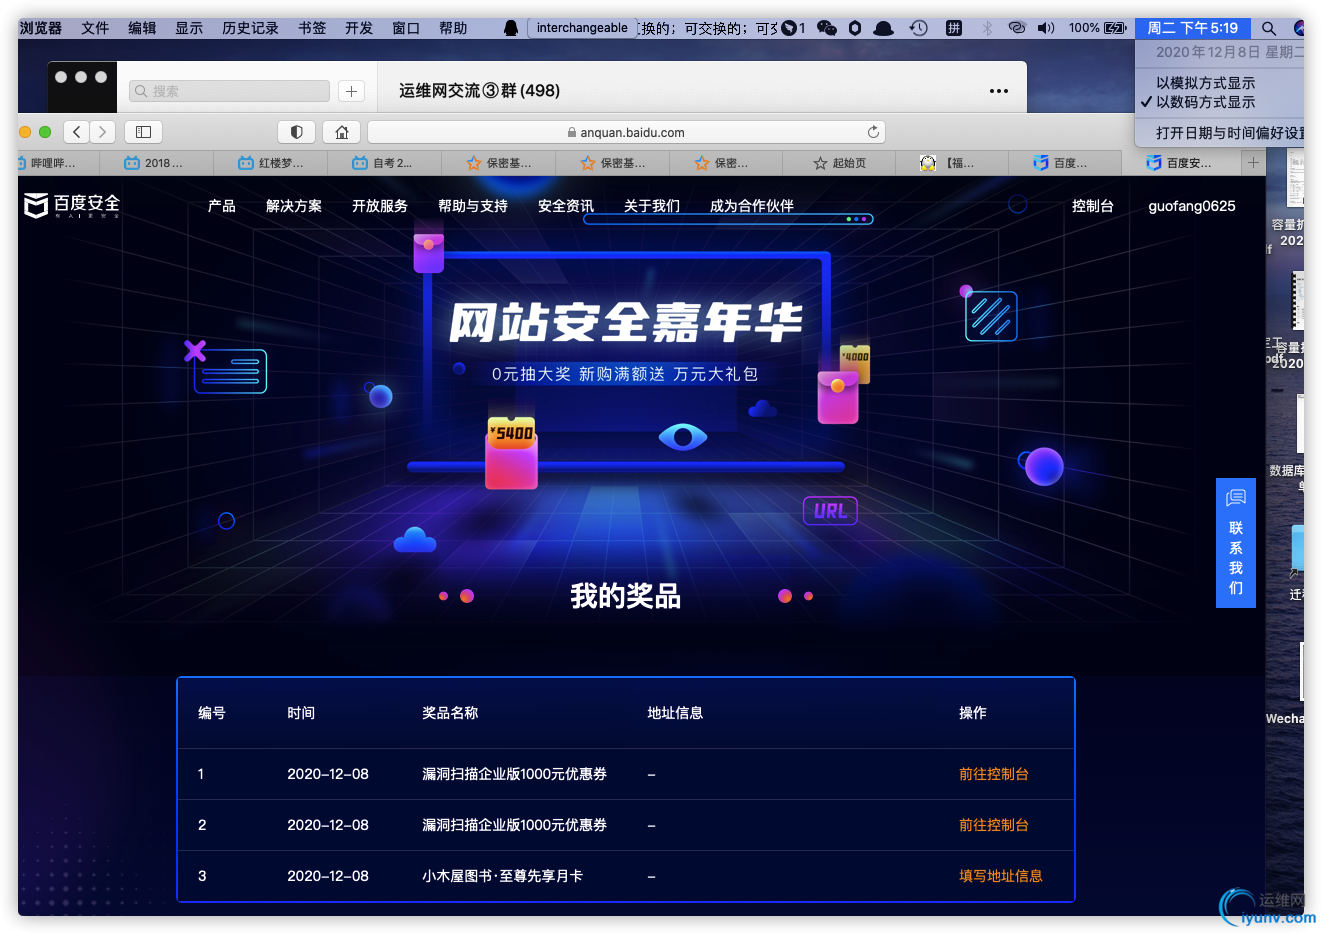Click the 地址信息 column header

pyautogui.click(x=675, y=713)
